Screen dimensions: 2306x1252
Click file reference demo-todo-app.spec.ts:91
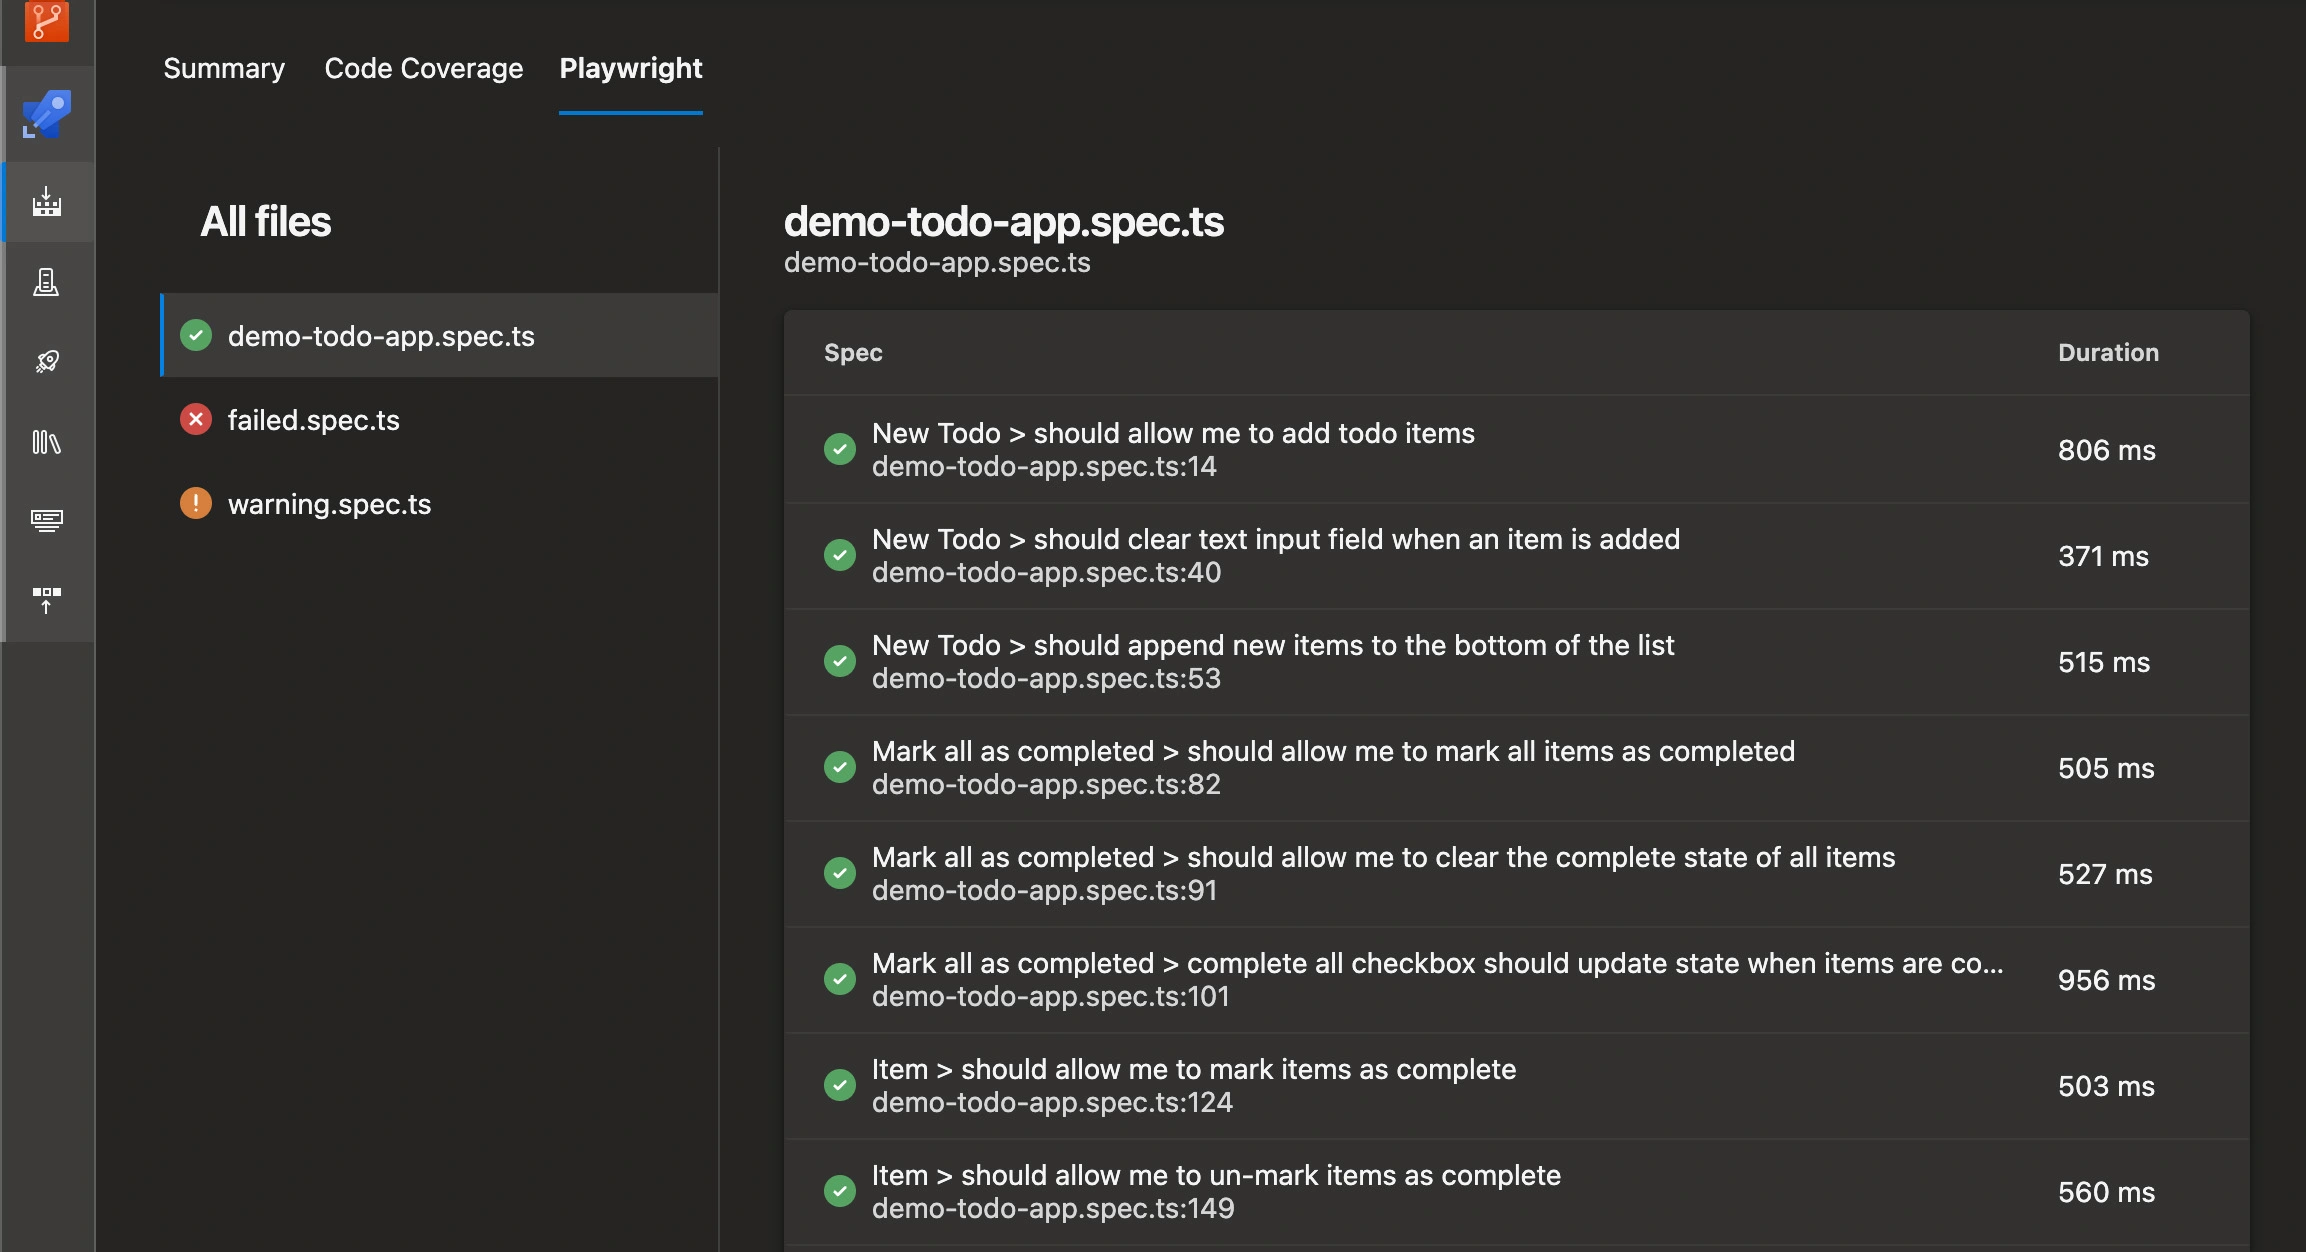click(1044, 890)
